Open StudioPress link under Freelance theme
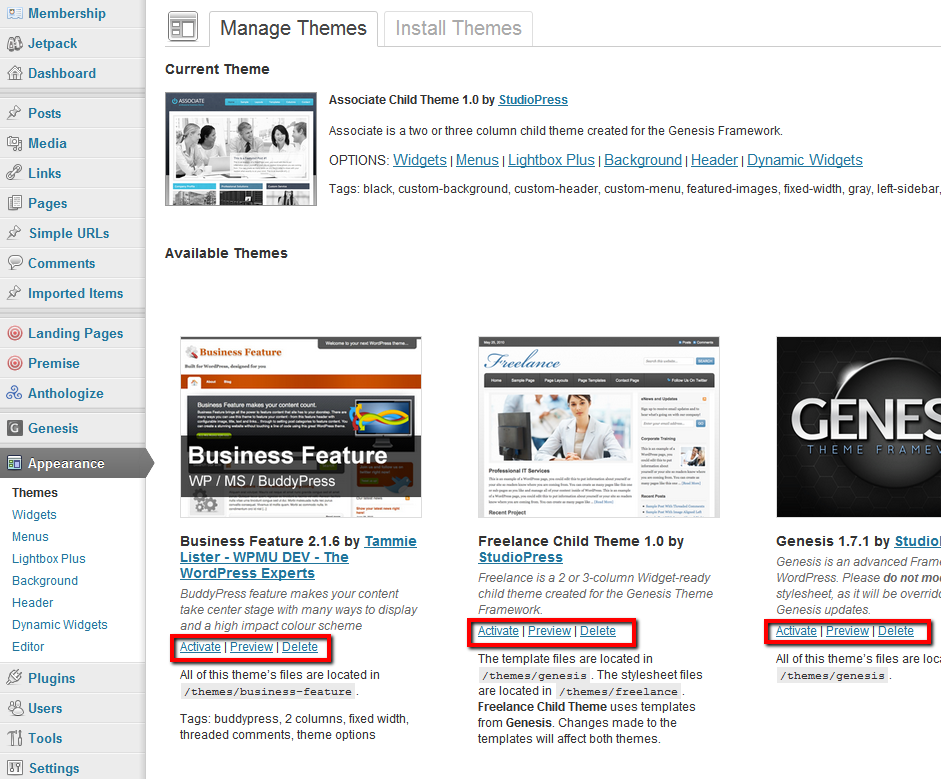Image resolution: width=941 pixels, height=779 pixels. (x=520, y=558)
